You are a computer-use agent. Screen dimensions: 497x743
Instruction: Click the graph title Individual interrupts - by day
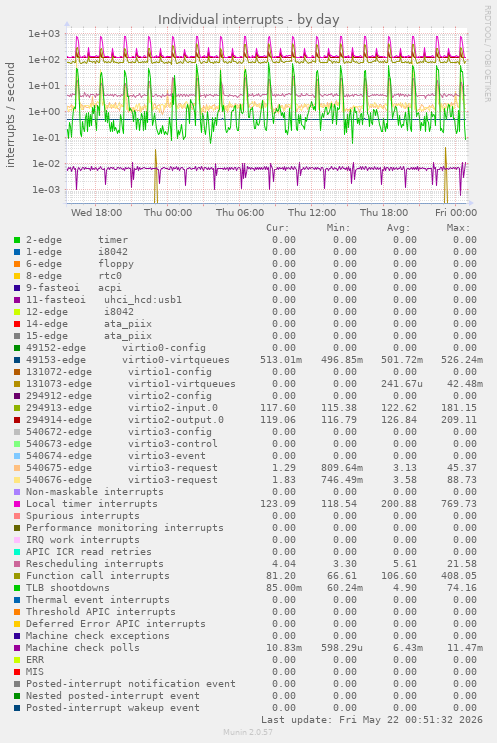point(248,19)
